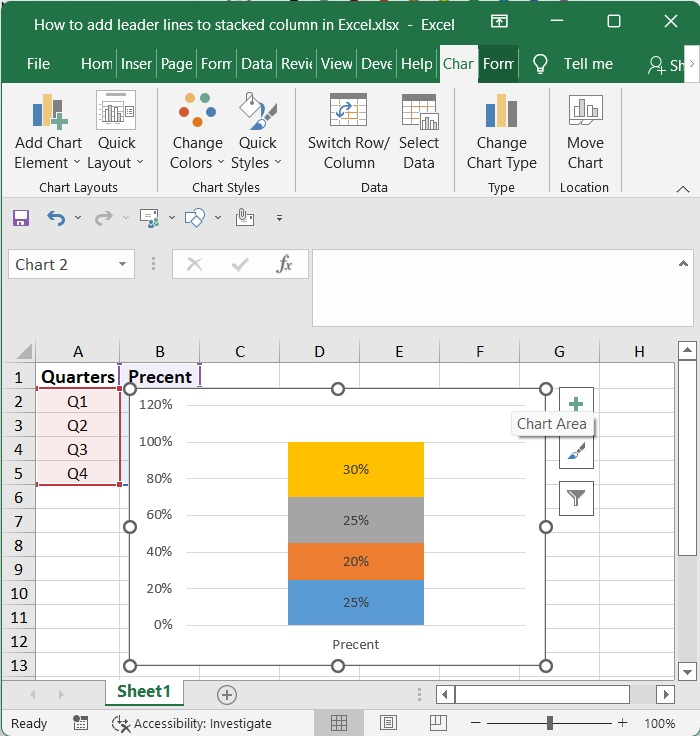
Task: Click the quick access icon right of Redo
Action: click(149, 218)
